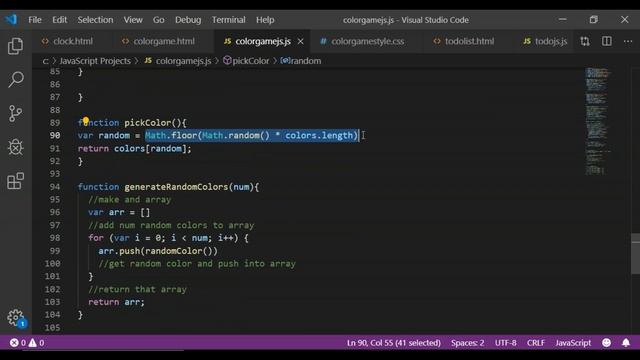The image size is (640, 360).
Task: Click line number 99 in the gutter
Action: click(55, 251)
